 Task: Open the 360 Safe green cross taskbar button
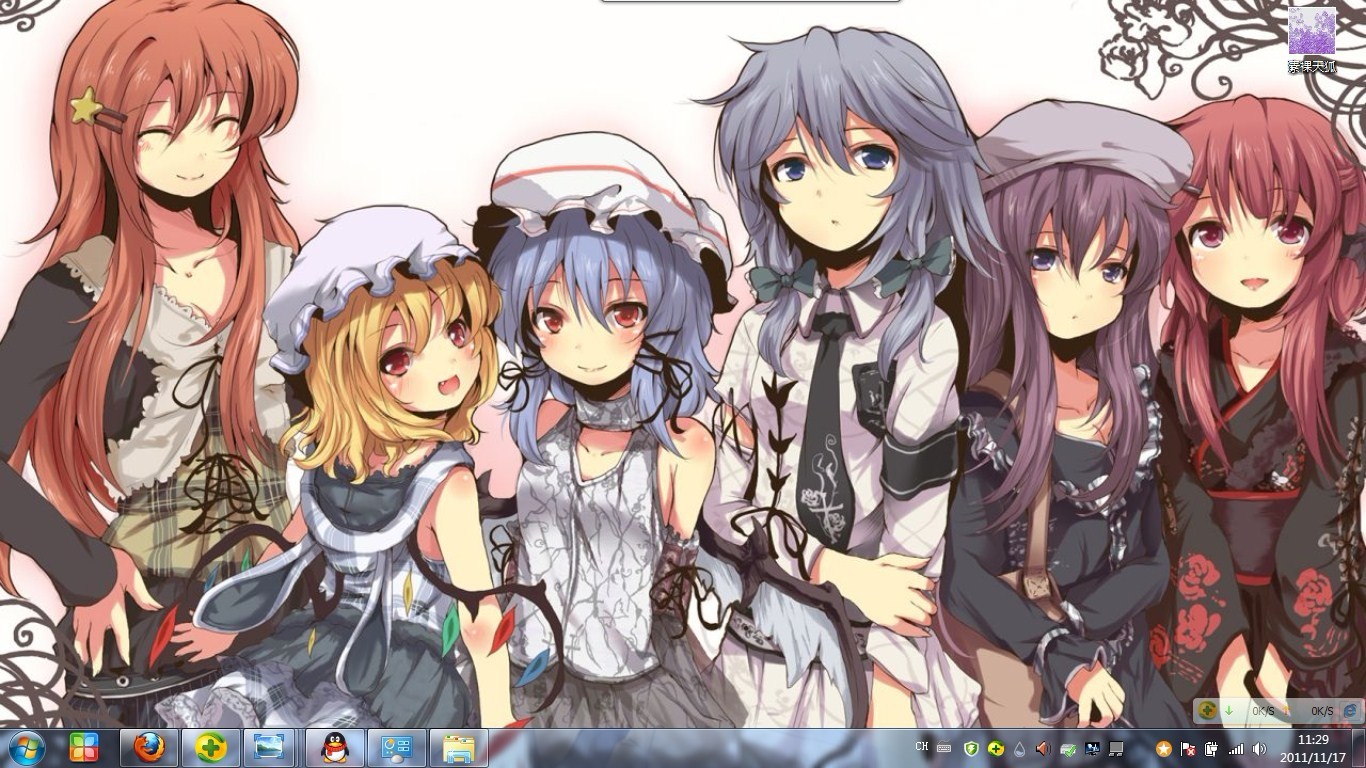click(211, 748)
